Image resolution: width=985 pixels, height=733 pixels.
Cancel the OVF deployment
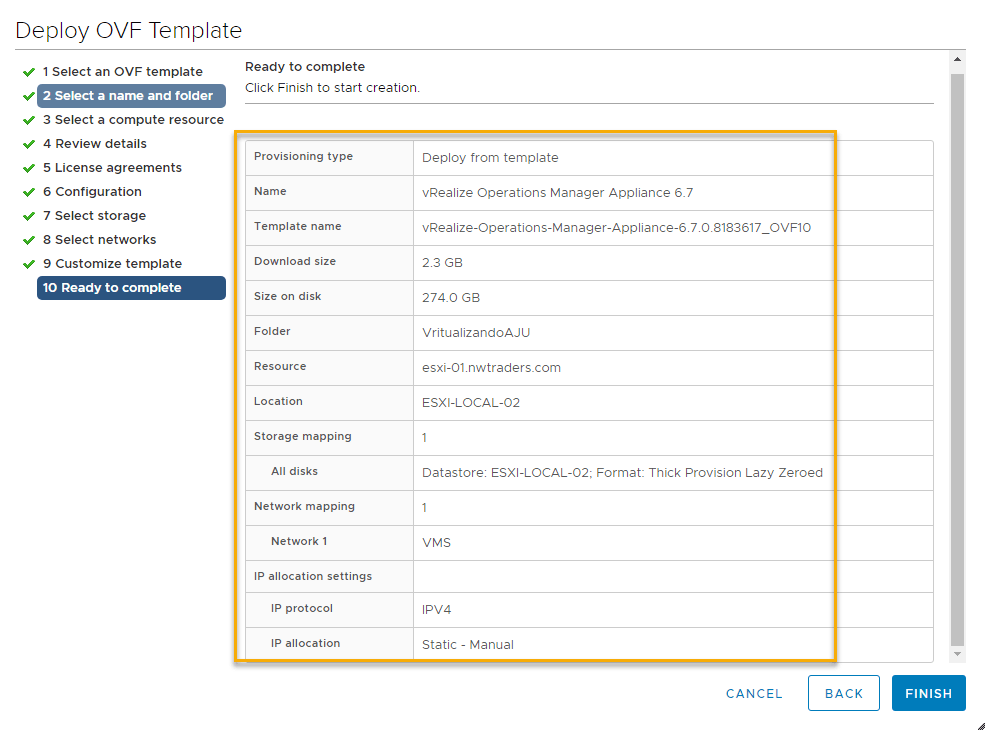click(x=754, y=693)
